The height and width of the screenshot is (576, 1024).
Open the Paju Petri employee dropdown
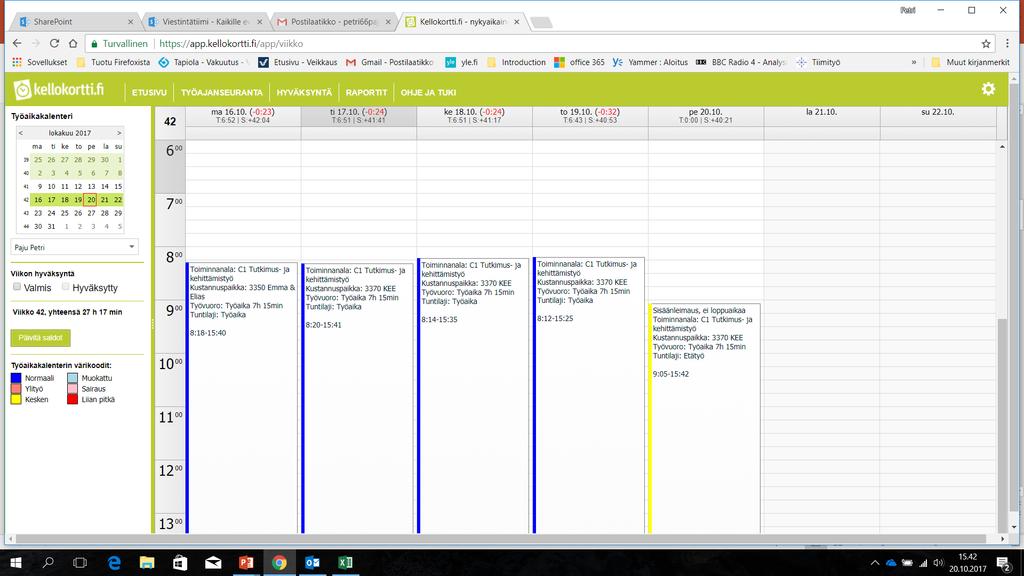(x=74, y=247)
